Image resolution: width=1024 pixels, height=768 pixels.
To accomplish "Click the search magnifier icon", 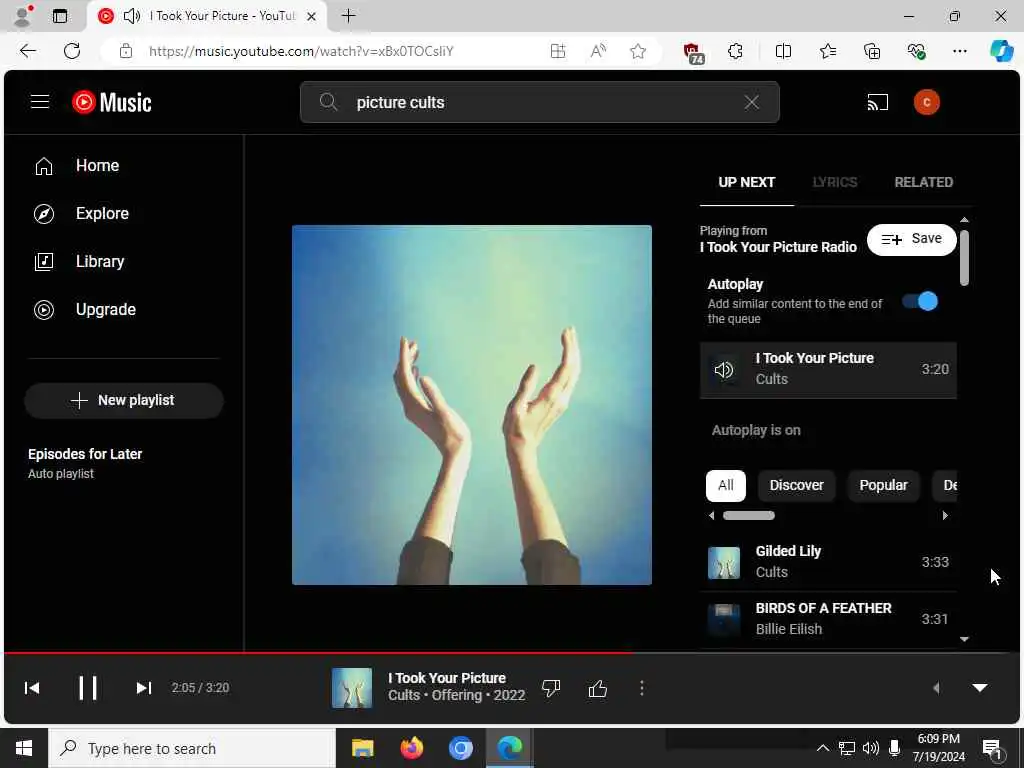I will point(328,102).
